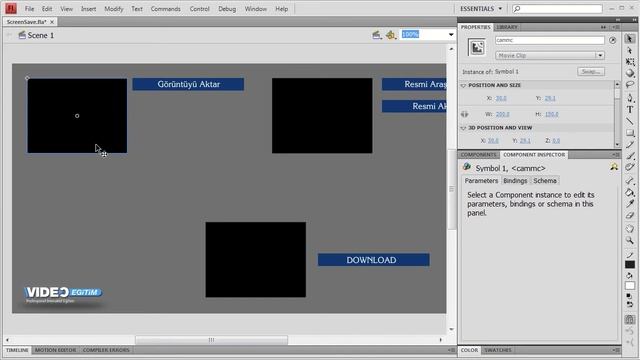
Task: Open the Swatches tab
Action: click(498, 350)
